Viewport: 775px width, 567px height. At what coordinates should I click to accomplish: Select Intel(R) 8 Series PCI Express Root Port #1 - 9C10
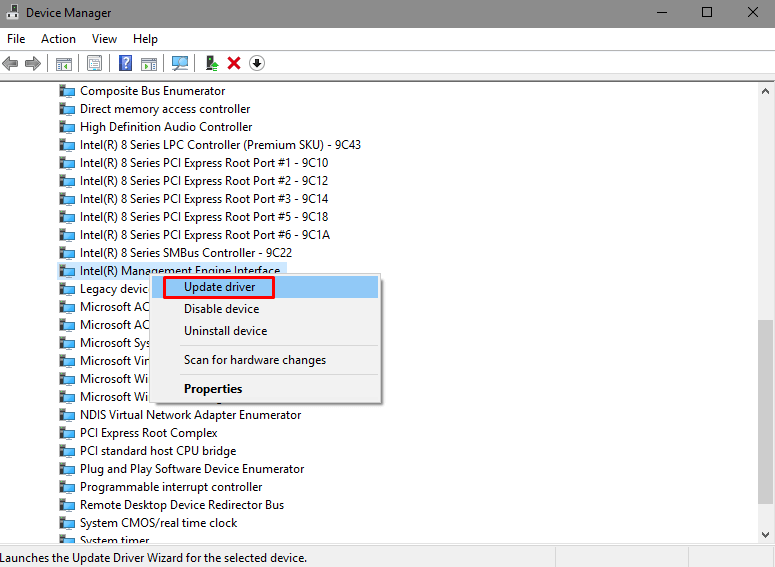(204, 163)
